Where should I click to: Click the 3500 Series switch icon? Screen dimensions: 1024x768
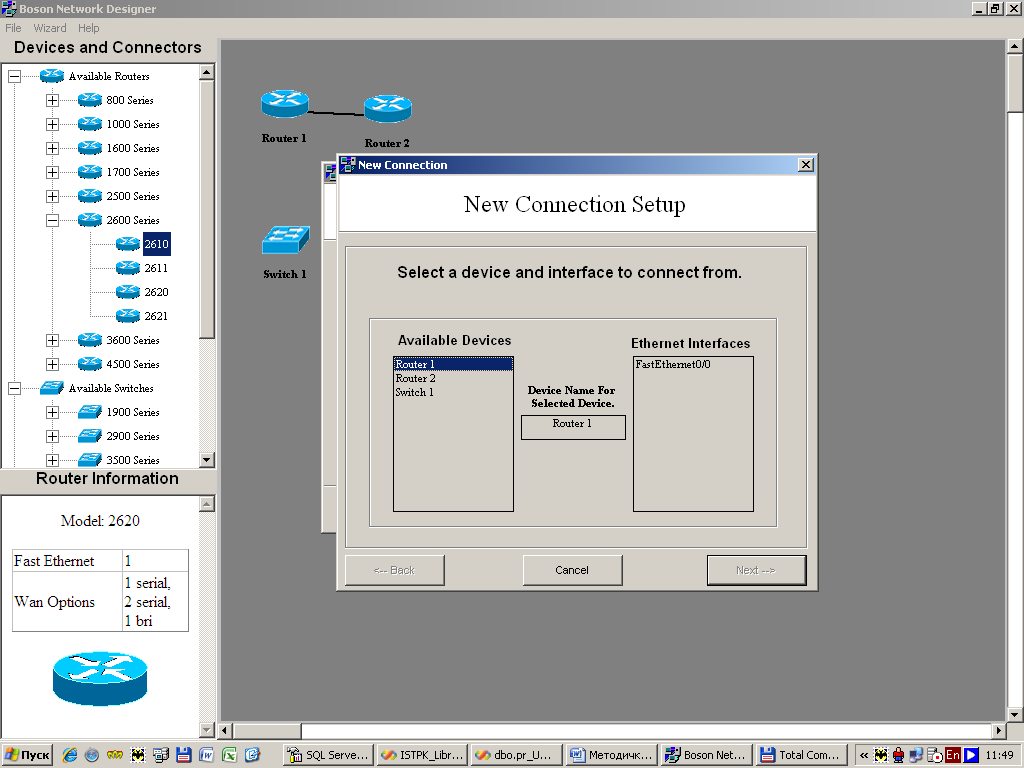point(89,460)
